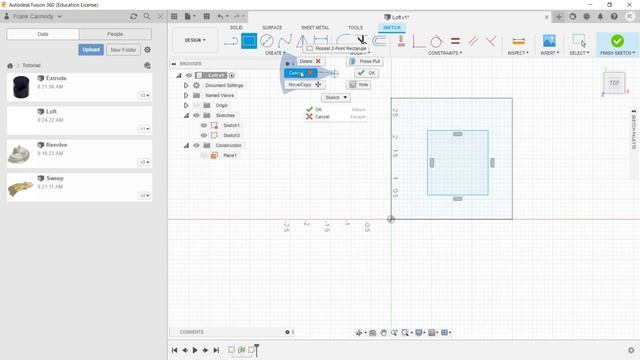Open the DESIGN workspace dropdown
The image size is (640, 360).
point(195,40)
